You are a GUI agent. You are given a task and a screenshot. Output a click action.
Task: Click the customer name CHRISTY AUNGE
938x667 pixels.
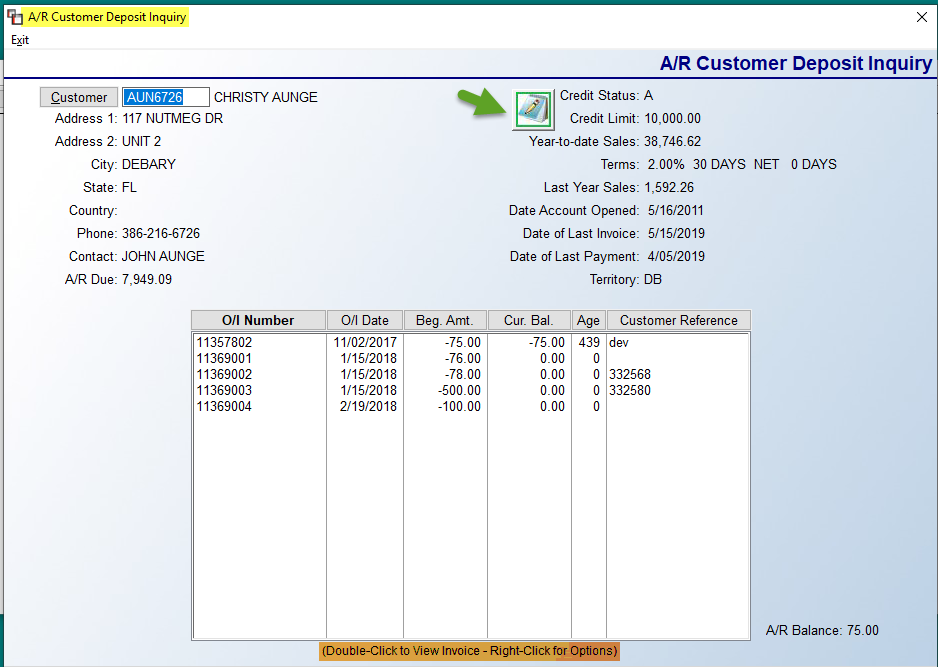pyautogui.click(x=266, y=97)
